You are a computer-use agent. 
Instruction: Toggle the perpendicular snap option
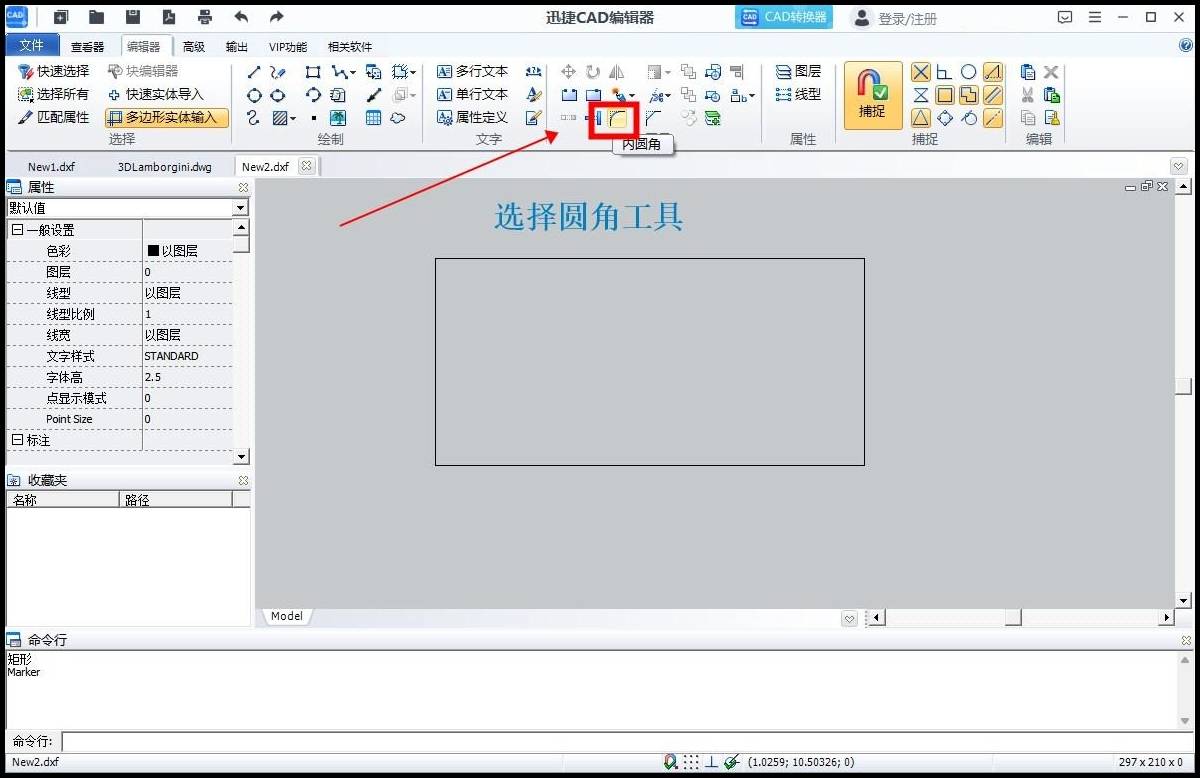pyautogui.click(x=945, y=72)
